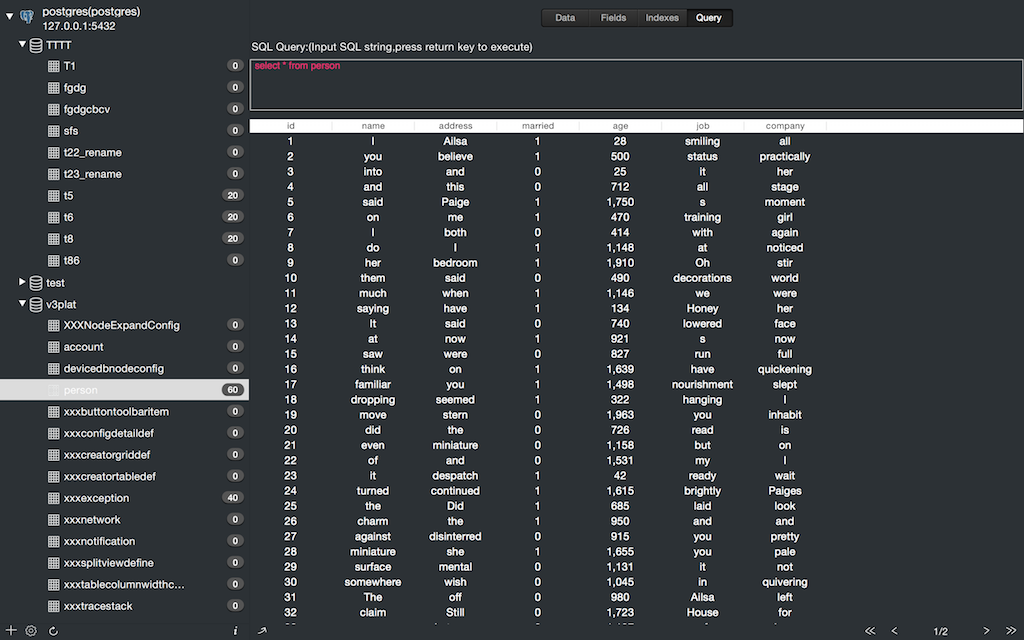The width and height of the screenshot is (1024, 640).
Task: Select the account table in sidebar
Action: [83, 347]
